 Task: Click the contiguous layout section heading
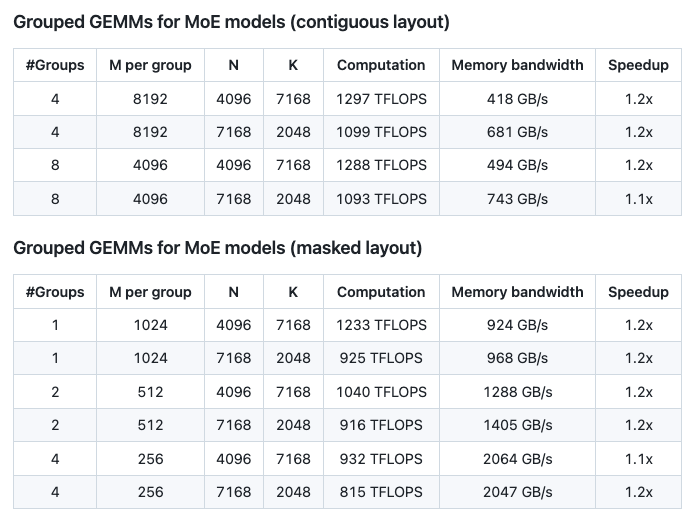pyautogui.click(x=231, y=22)
